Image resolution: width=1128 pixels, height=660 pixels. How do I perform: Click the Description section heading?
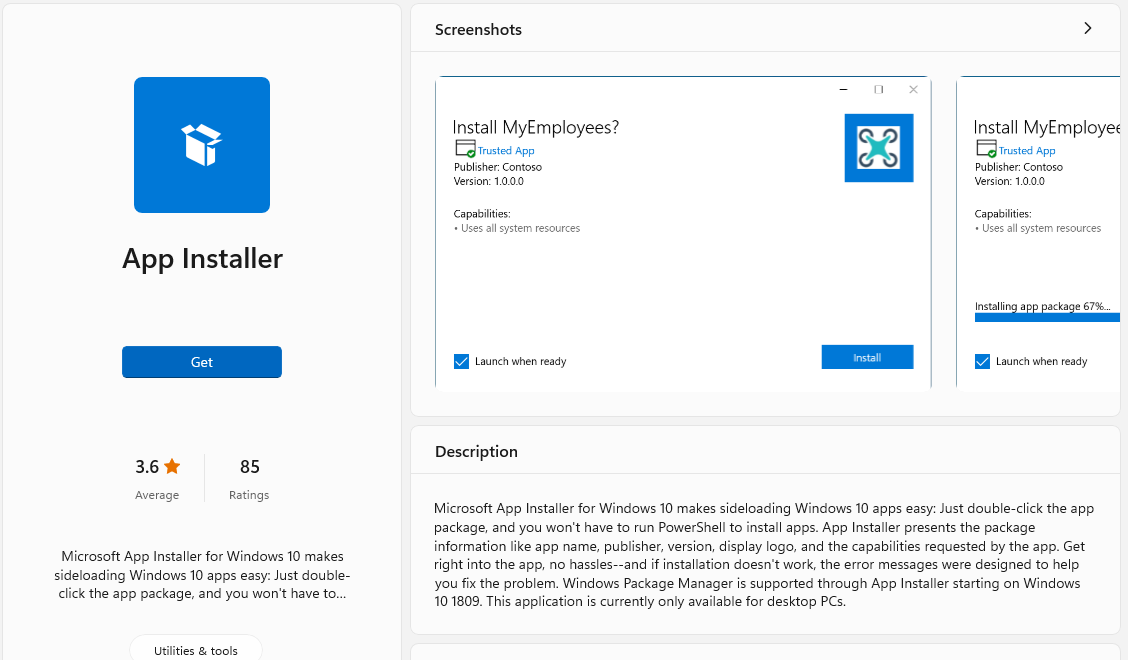click(x=476, y=451)
